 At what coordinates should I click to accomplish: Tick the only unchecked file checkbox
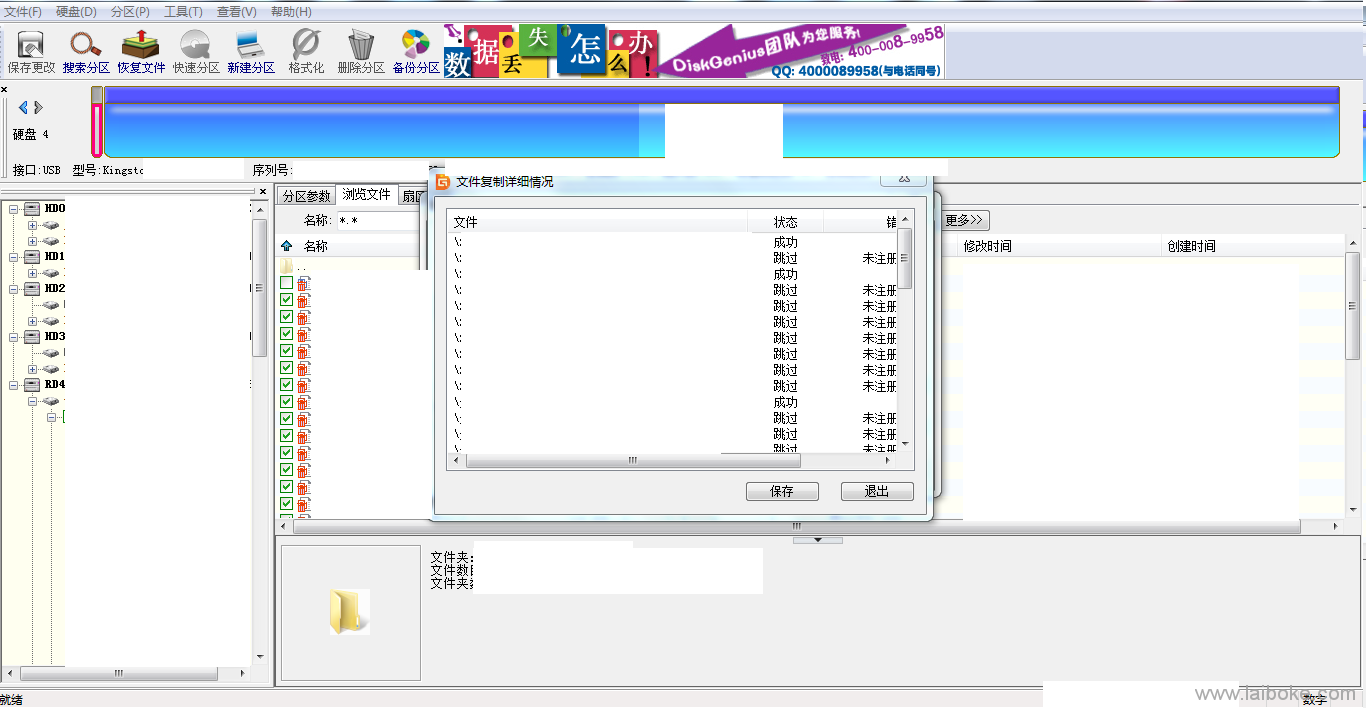pos(287,283)
